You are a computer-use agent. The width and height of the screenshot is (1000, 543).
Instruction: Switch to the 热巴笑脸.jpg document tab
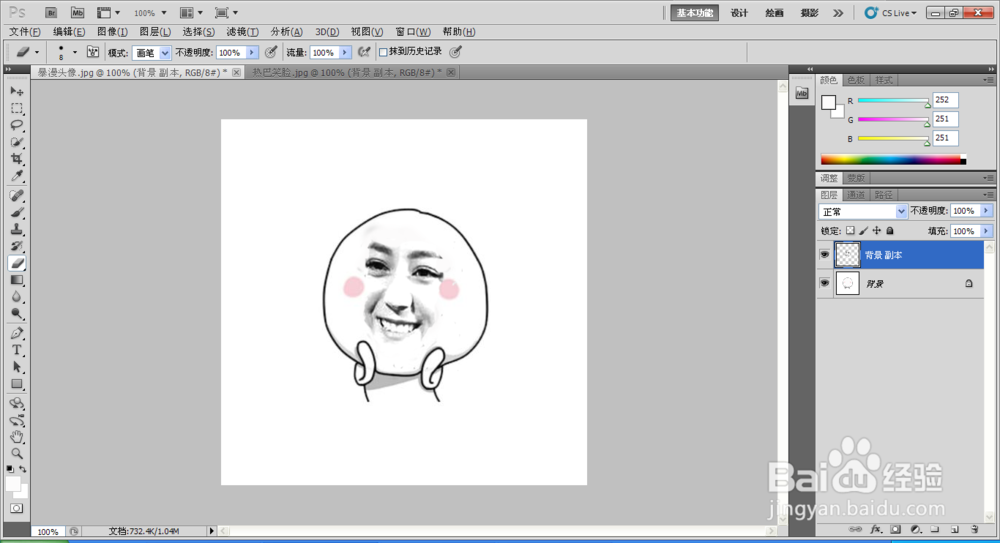pyautogui.click(x=343, y=73)
